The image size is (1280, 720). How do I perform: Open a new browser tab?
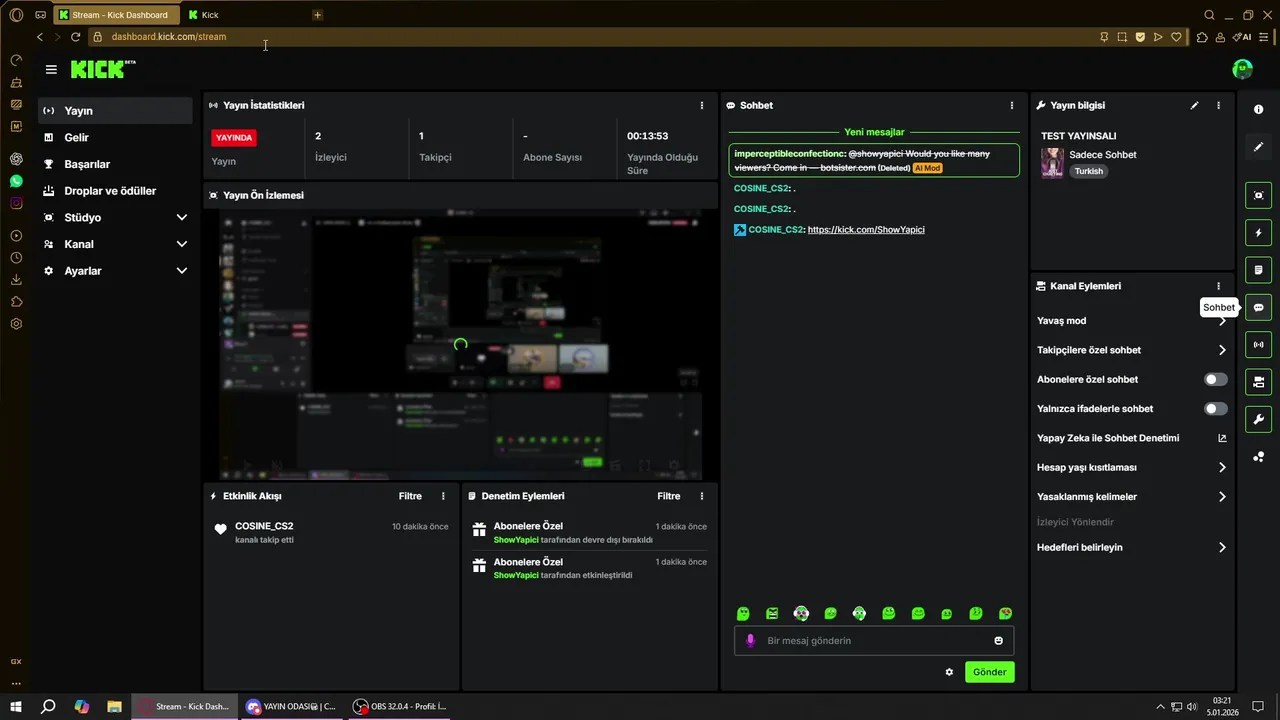click(317, 15)
